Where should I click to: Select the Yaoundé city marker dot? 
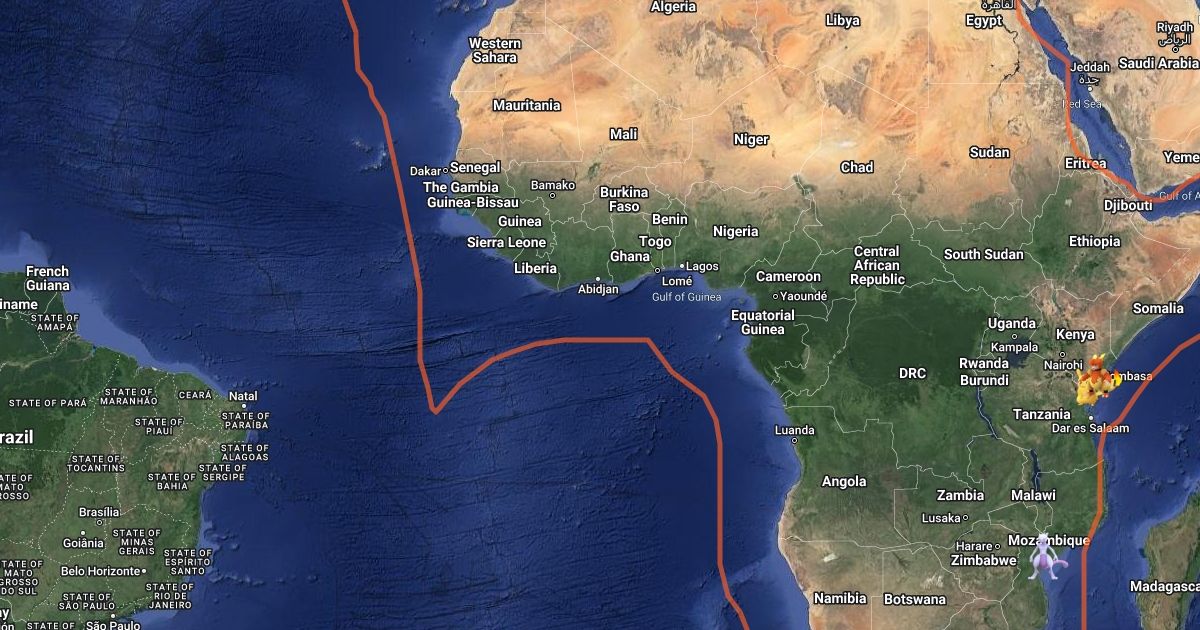click(775, 296)
